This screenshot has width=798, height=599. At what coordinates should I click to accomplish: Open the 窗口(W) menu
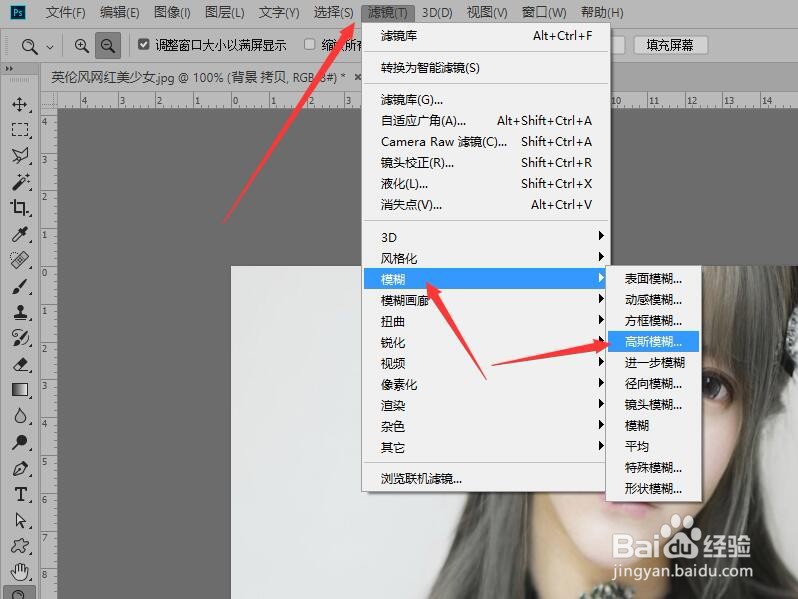pyautogui.click(x=544, y=12)
